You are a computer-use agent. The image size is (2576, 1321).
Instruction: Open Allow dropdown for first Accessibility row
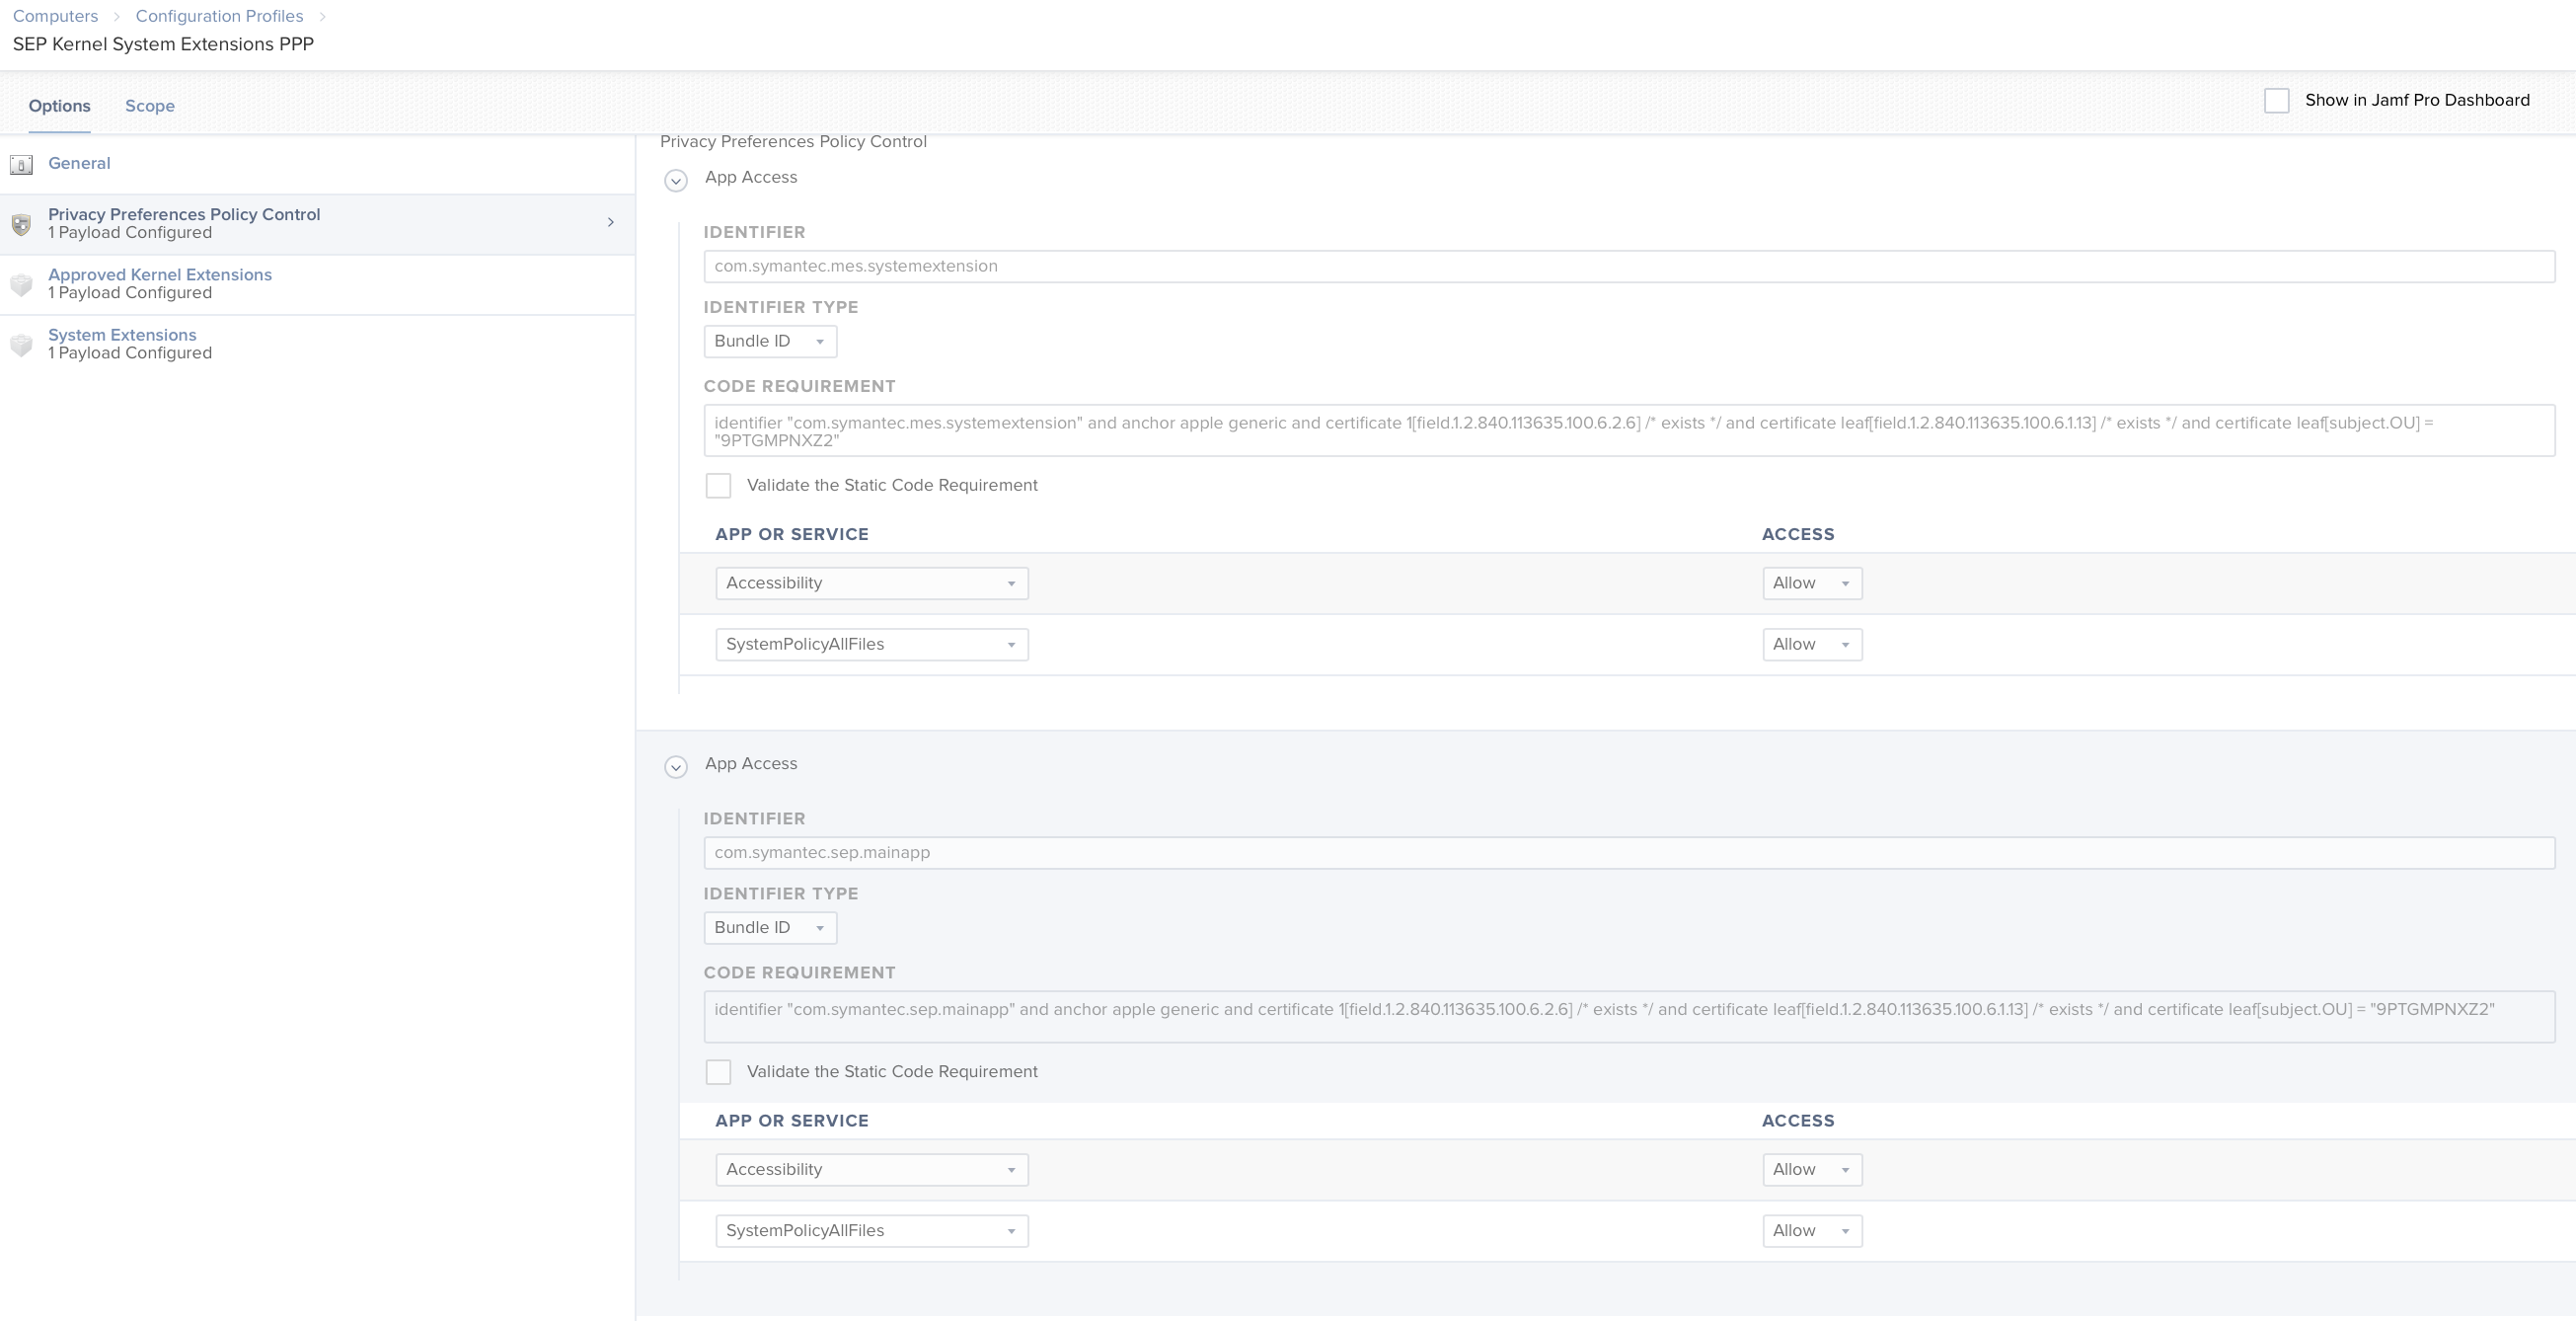[1812, 583]
